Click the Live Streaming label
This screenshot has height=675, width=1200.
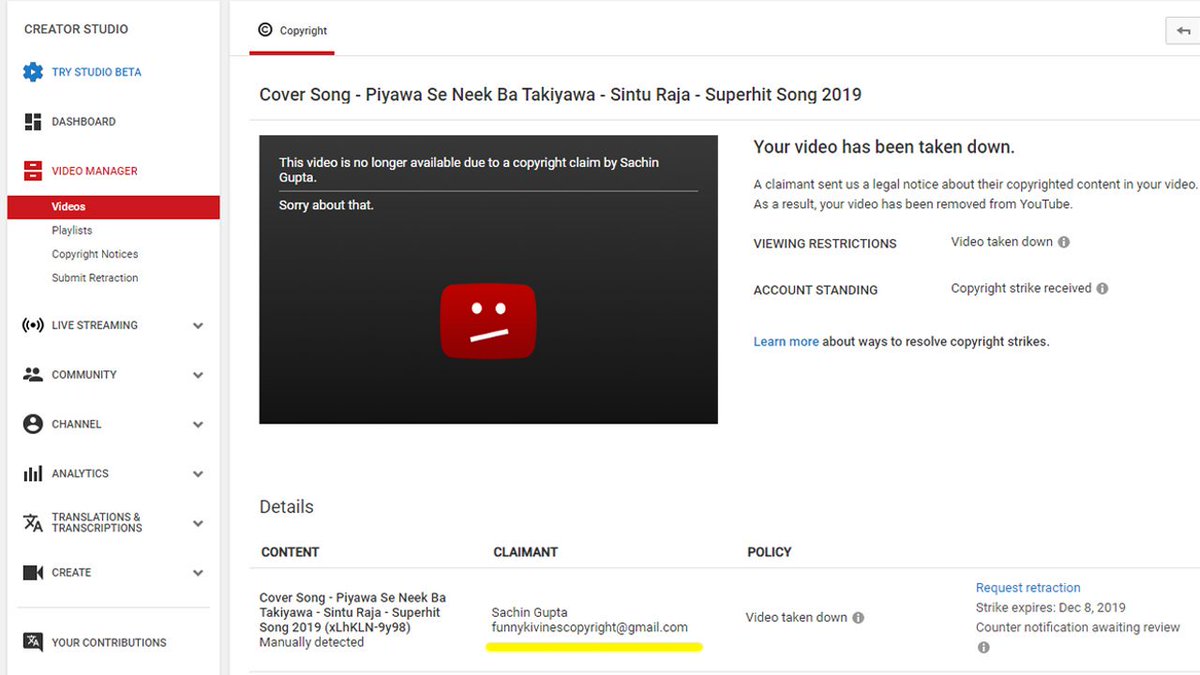pos(95,325)
